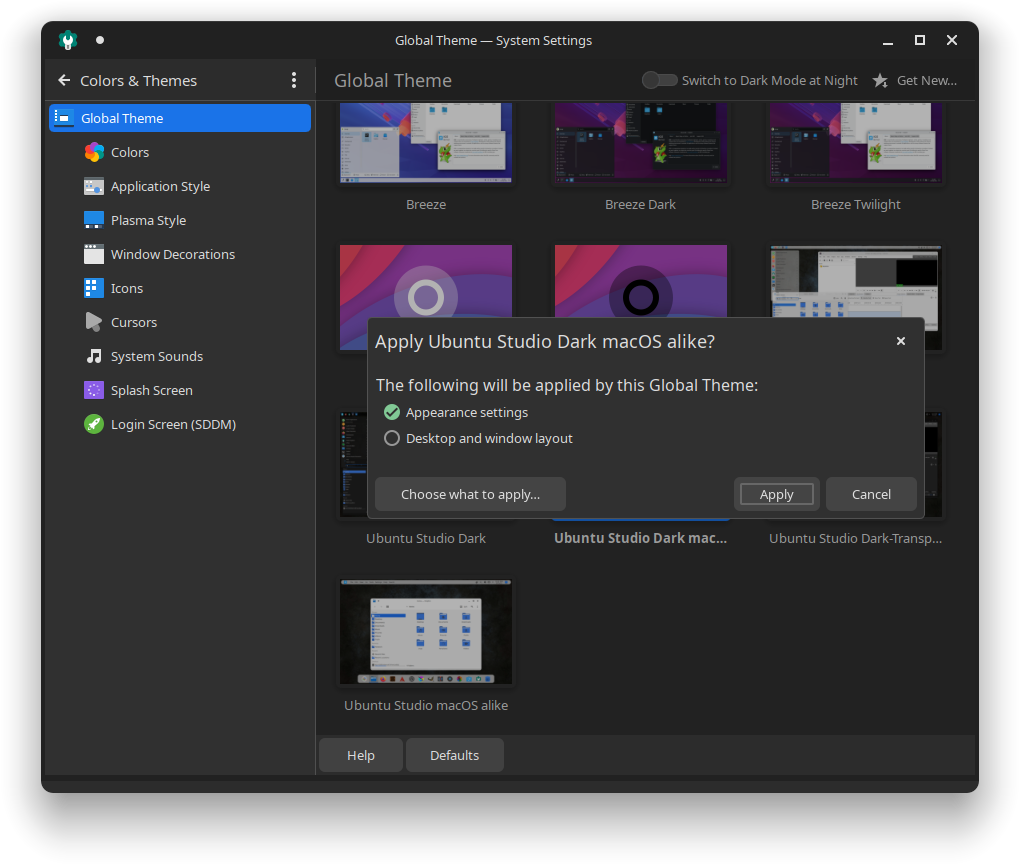1020x865 pixels.
Task: Uncheck Appearance settings checkbox
Action: pyautogui.click(x=392, y=412)
